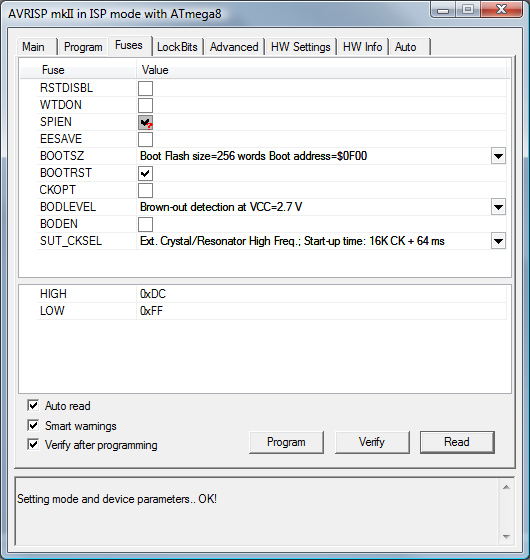The width and height of the screenshot is (530, 560).
Task: Click the Verify button
Action: [372, 442]
